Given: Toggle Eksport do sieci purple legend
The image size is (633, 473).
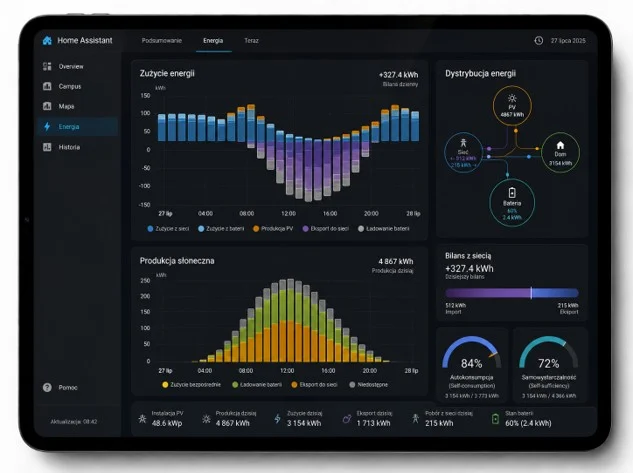Looking at the screenshot, I should tap(325, 229).
